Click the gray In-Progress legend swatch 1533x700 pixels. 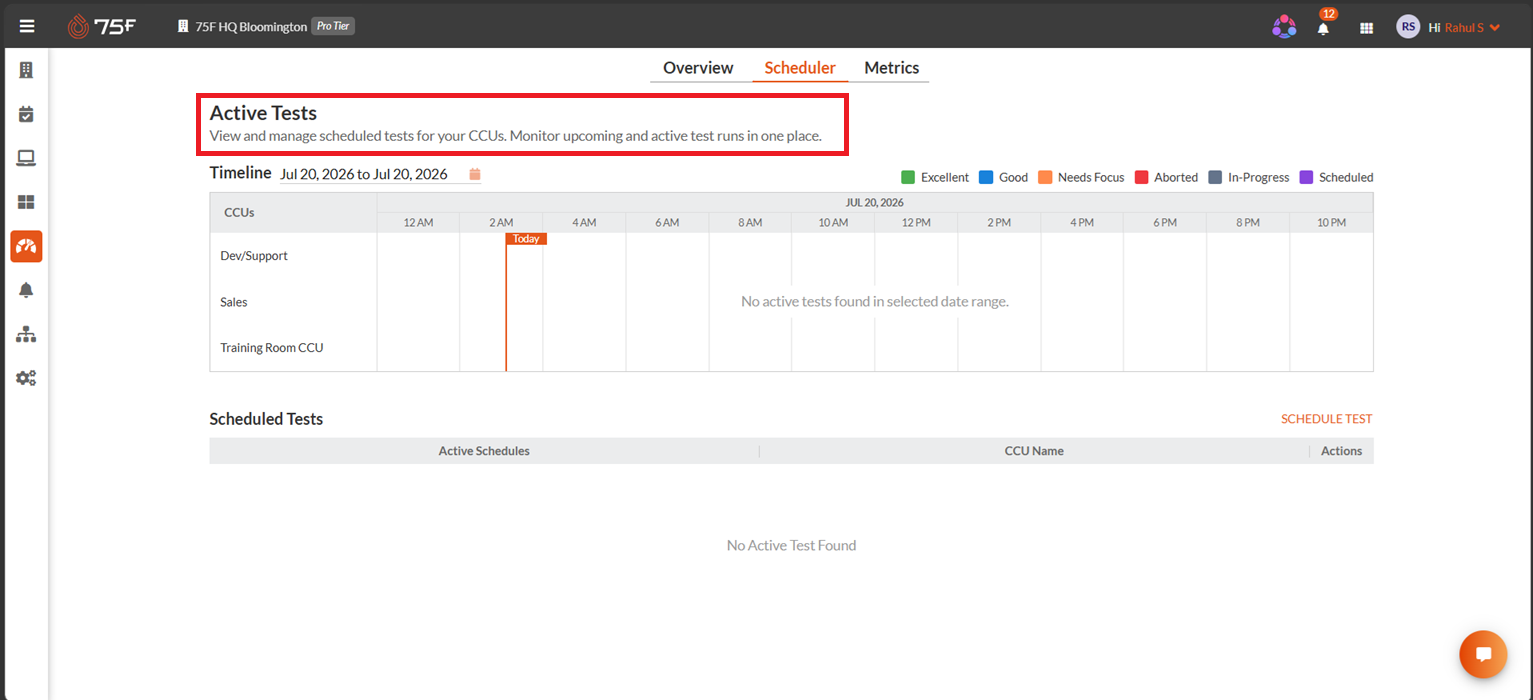pyautogui.click(x=1215, y=177)
